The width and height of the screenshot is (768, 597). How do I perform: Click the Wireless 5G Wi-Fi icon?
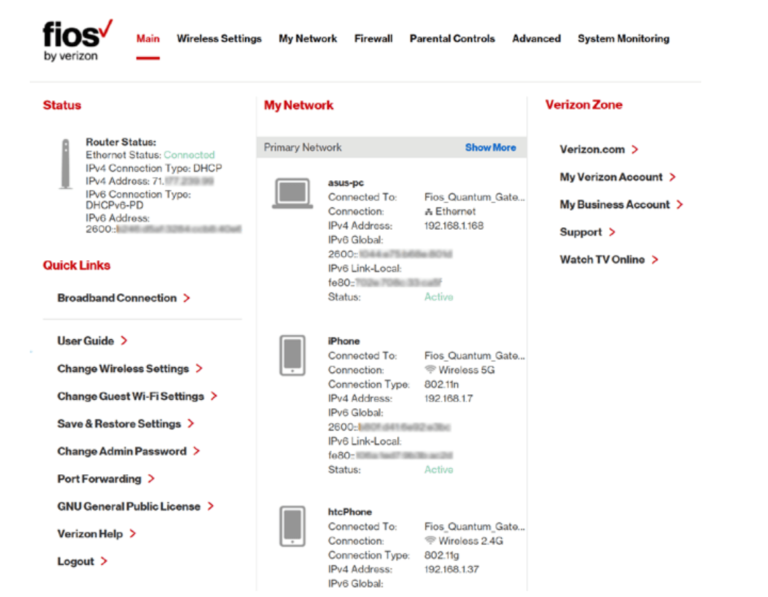[x=430, y=369]
